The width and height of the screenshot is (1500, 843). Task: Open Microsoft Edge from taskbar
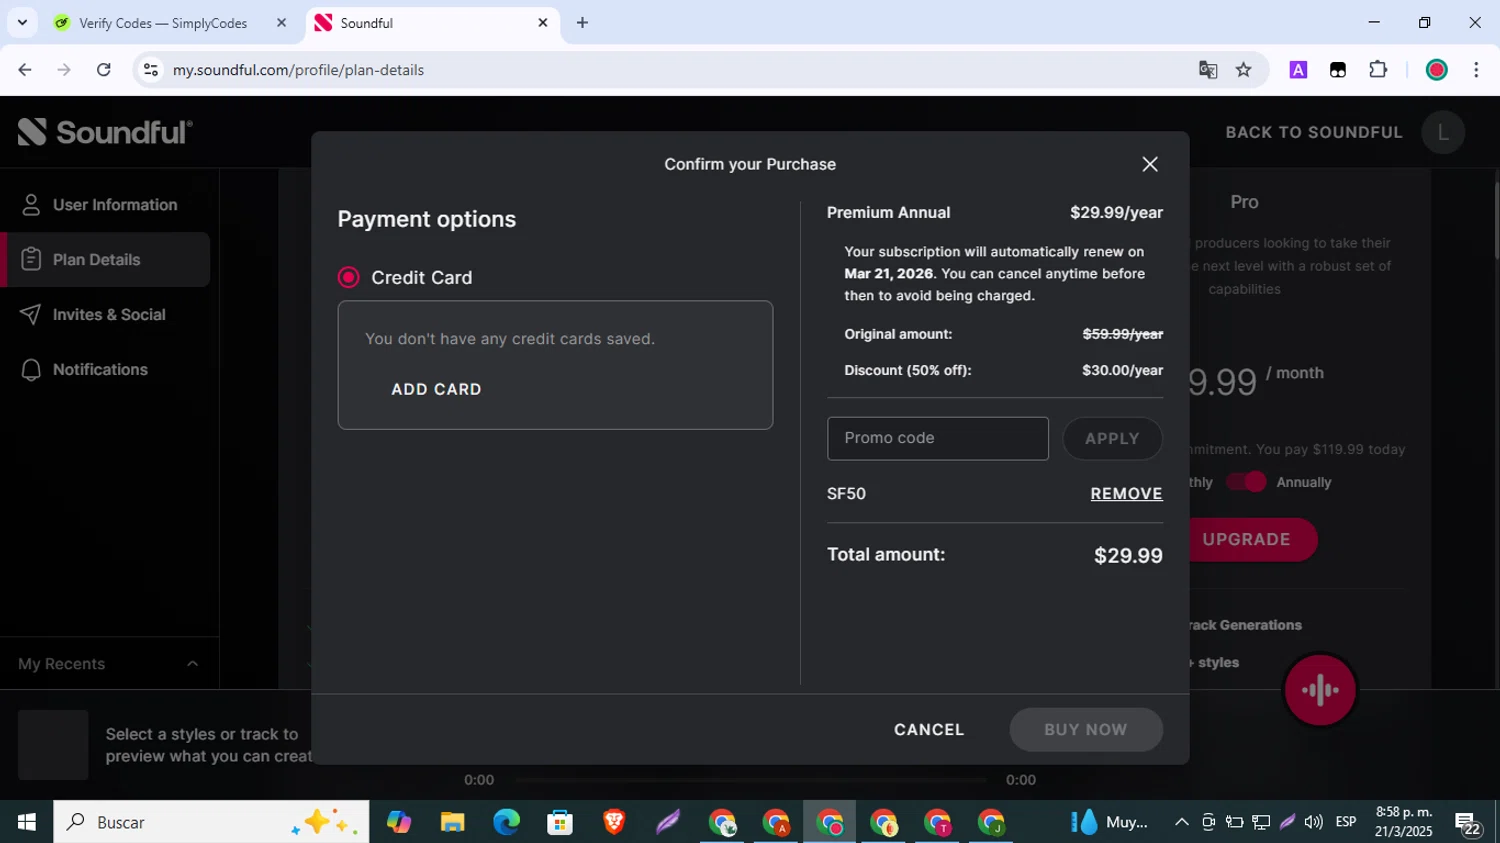pyautogui.click(x=506, y=822)
